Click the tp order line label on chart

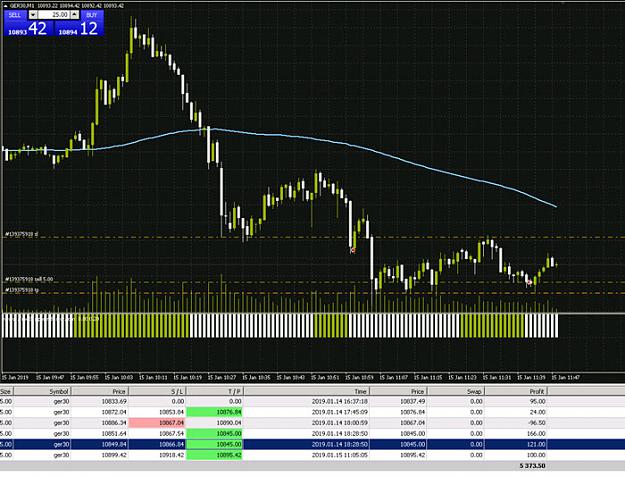coord(22,290)
